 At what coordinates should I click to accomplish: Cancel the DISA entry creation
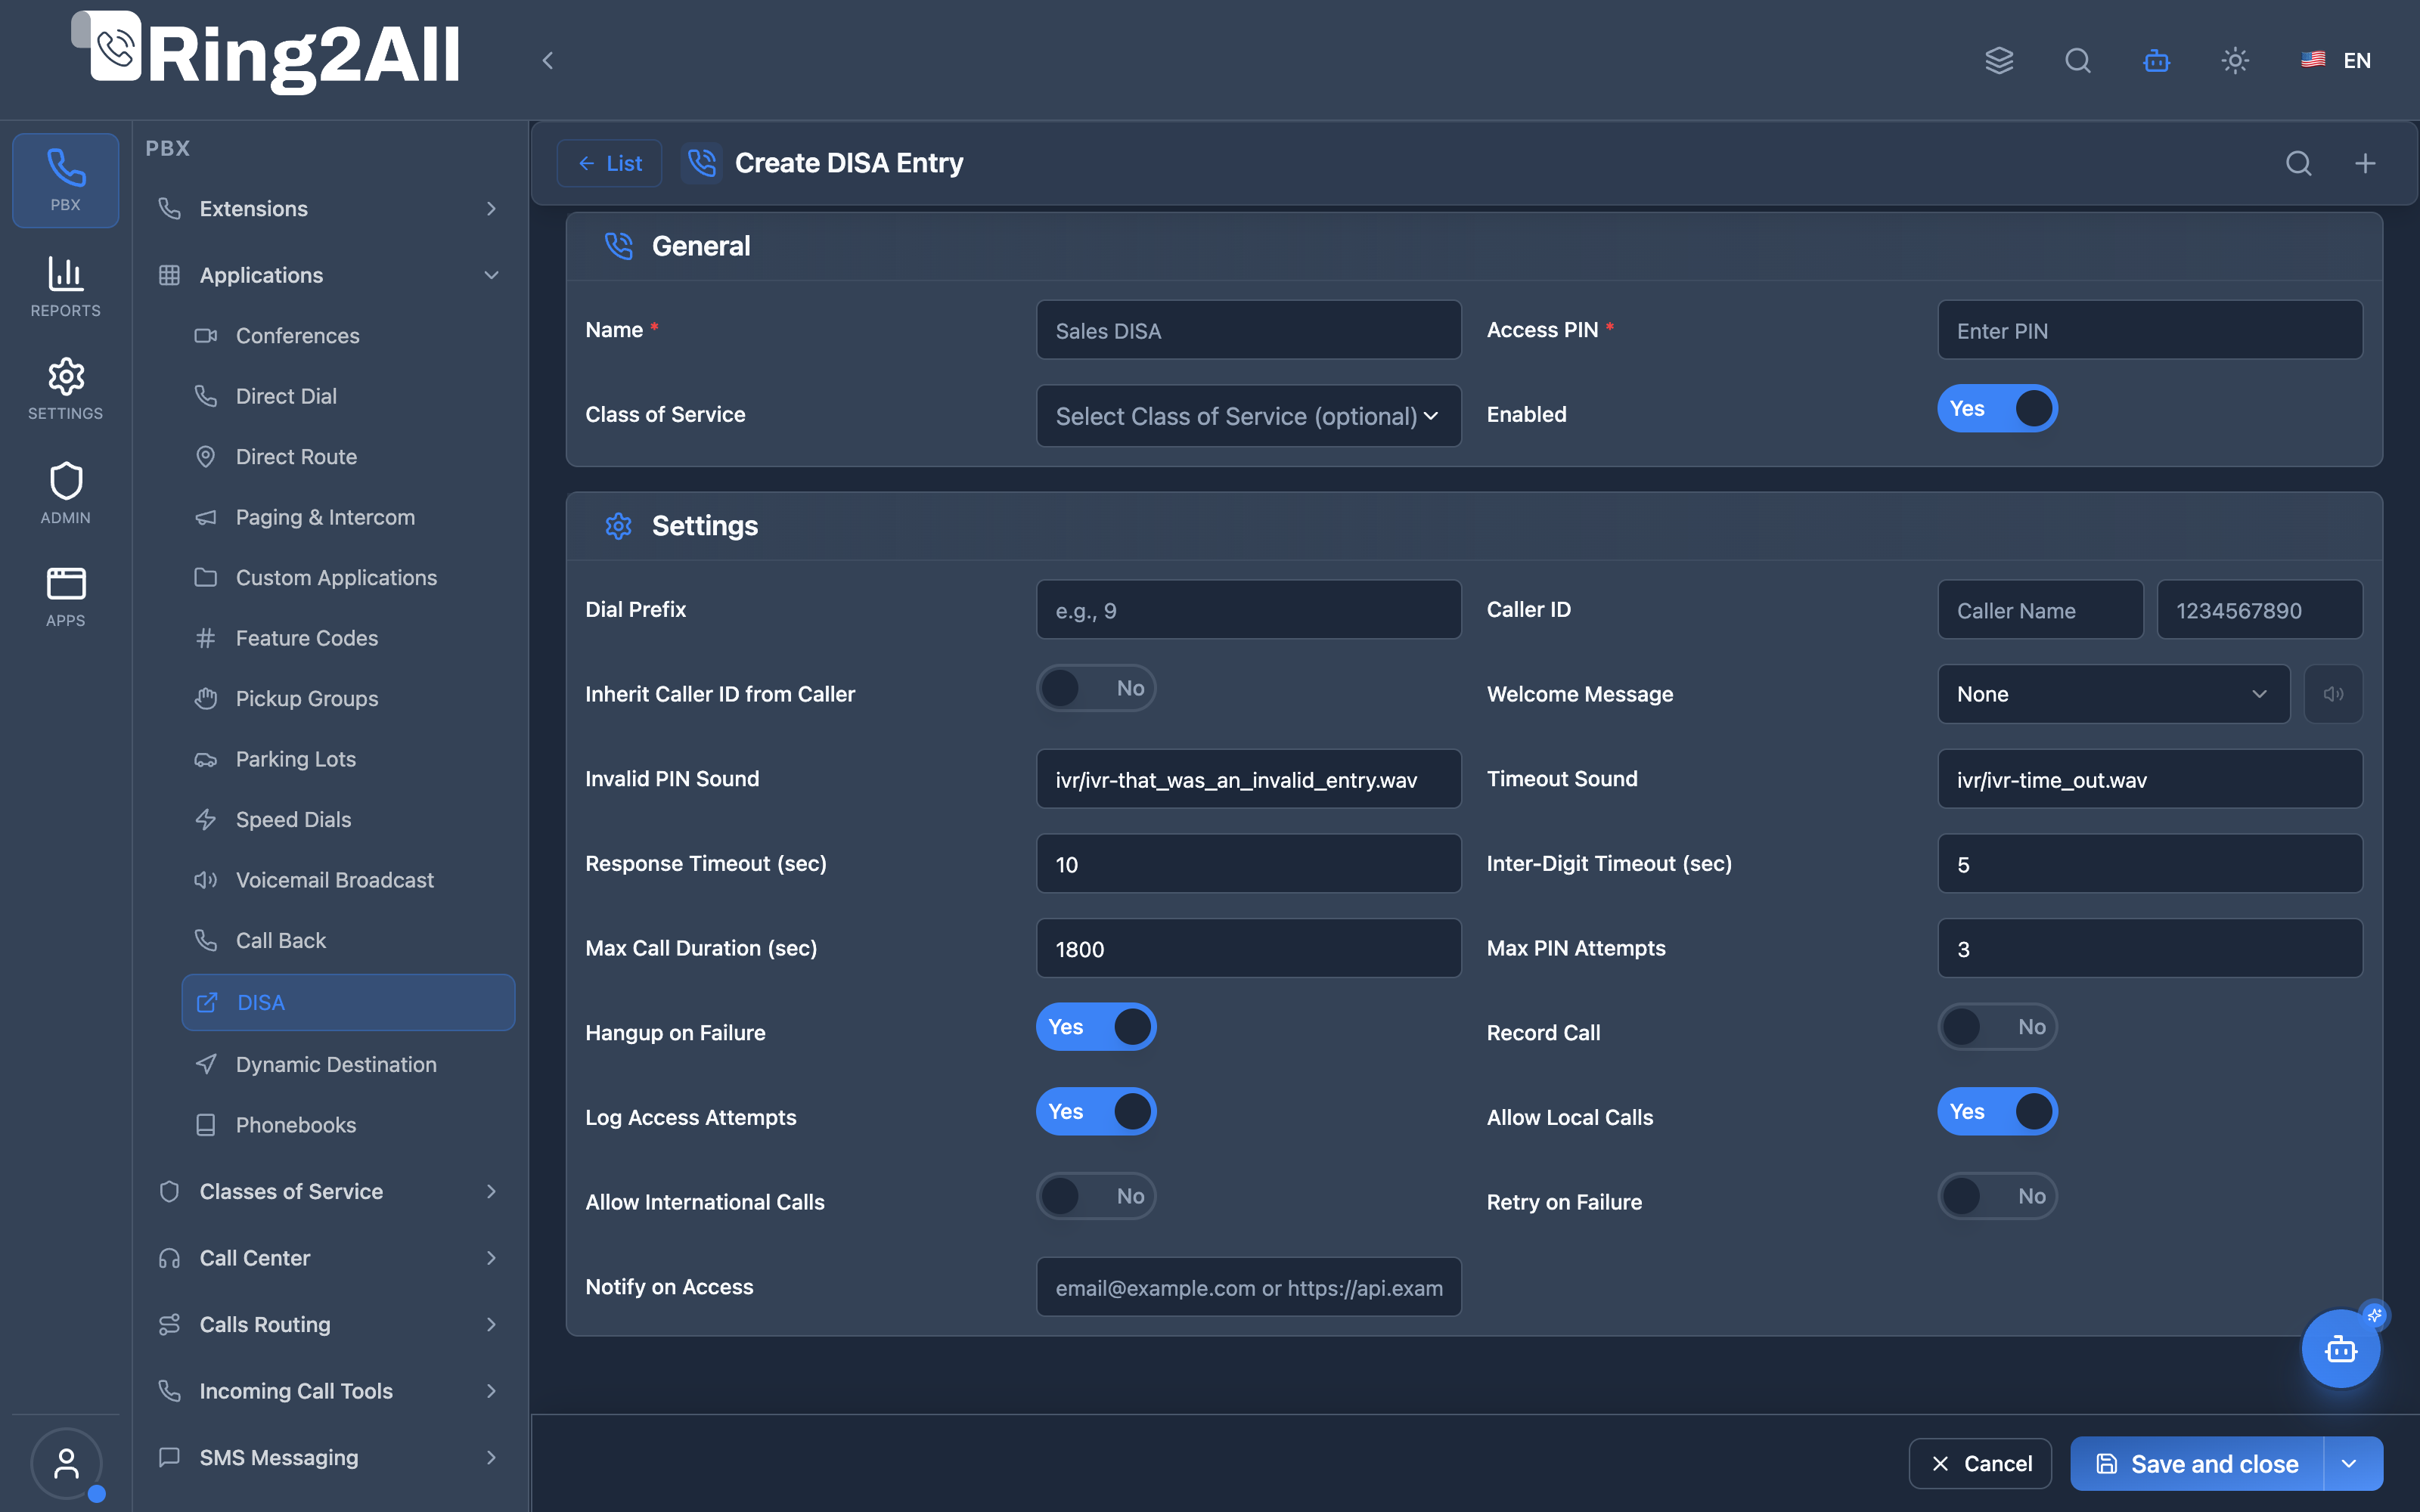(x=1980, y=1464)
